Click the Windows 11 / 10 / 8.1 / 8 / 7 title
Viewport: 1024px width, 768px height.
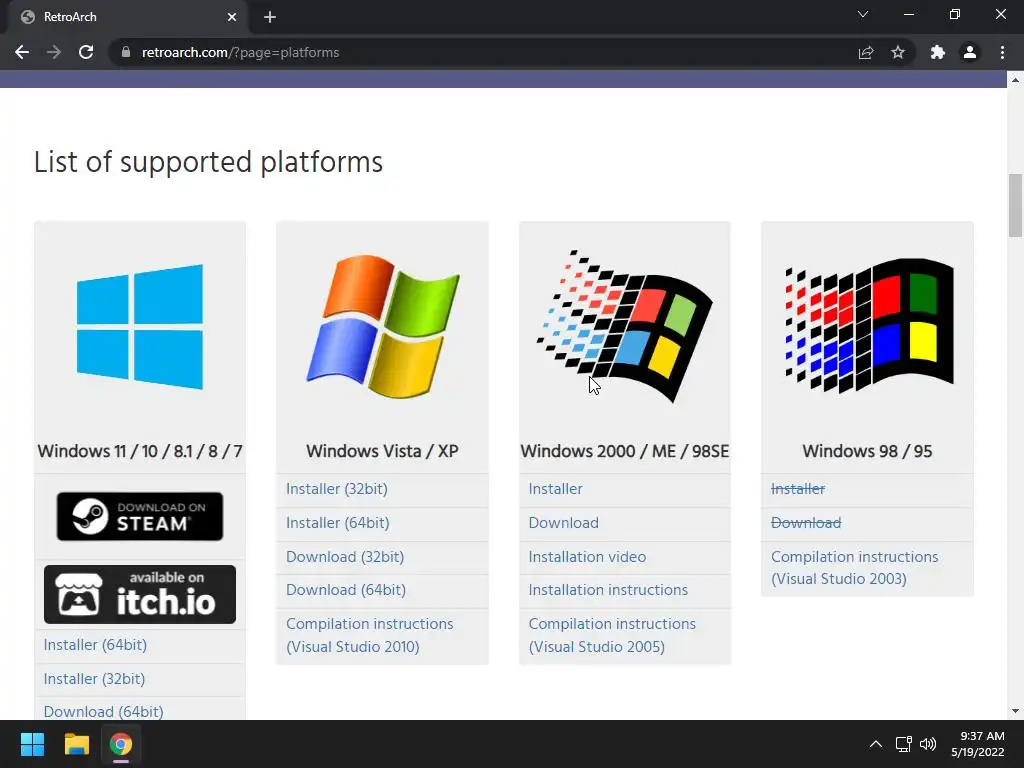click(x=140, y=451)
